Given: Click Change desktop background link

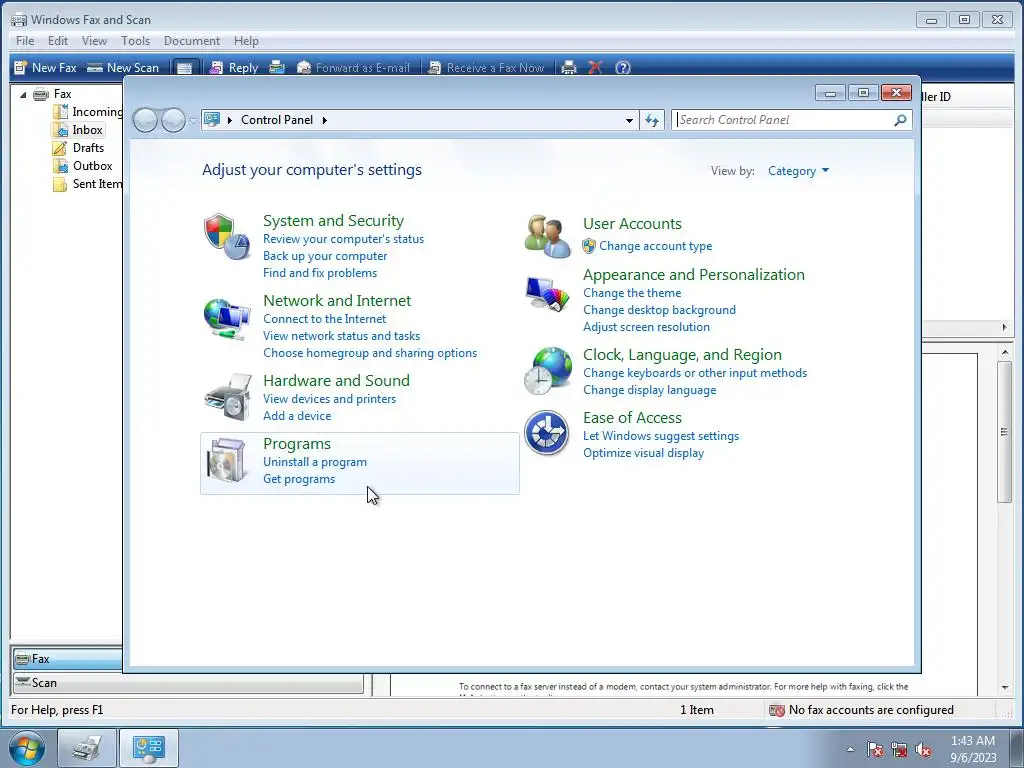Looking at the screenshot, I should (x=660, y=310).
